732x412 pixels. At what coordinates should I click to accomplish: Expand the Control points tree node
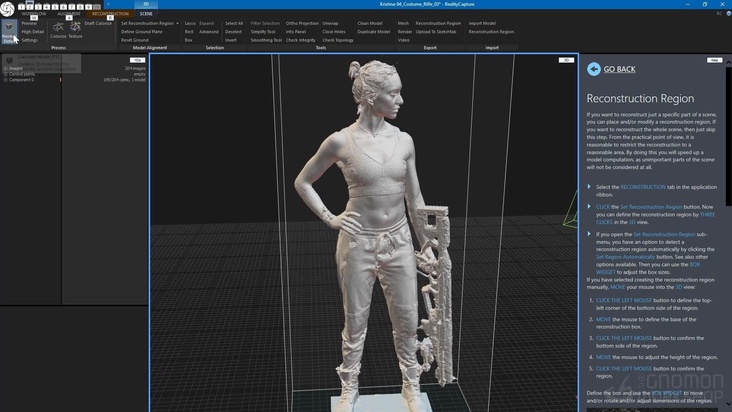point(6,74)
